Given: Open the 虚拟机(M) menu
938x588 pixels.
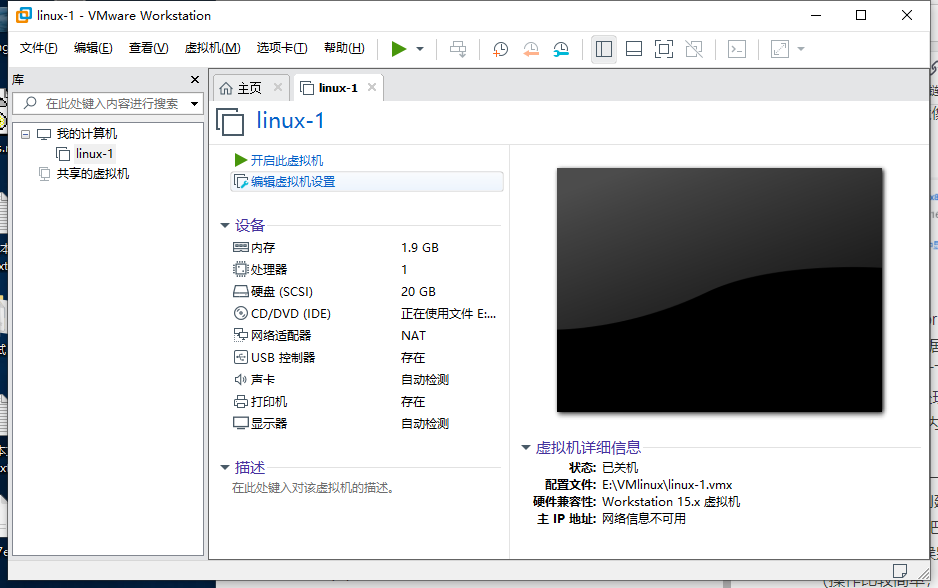Looking at the screenshot, I should (212, 48).
